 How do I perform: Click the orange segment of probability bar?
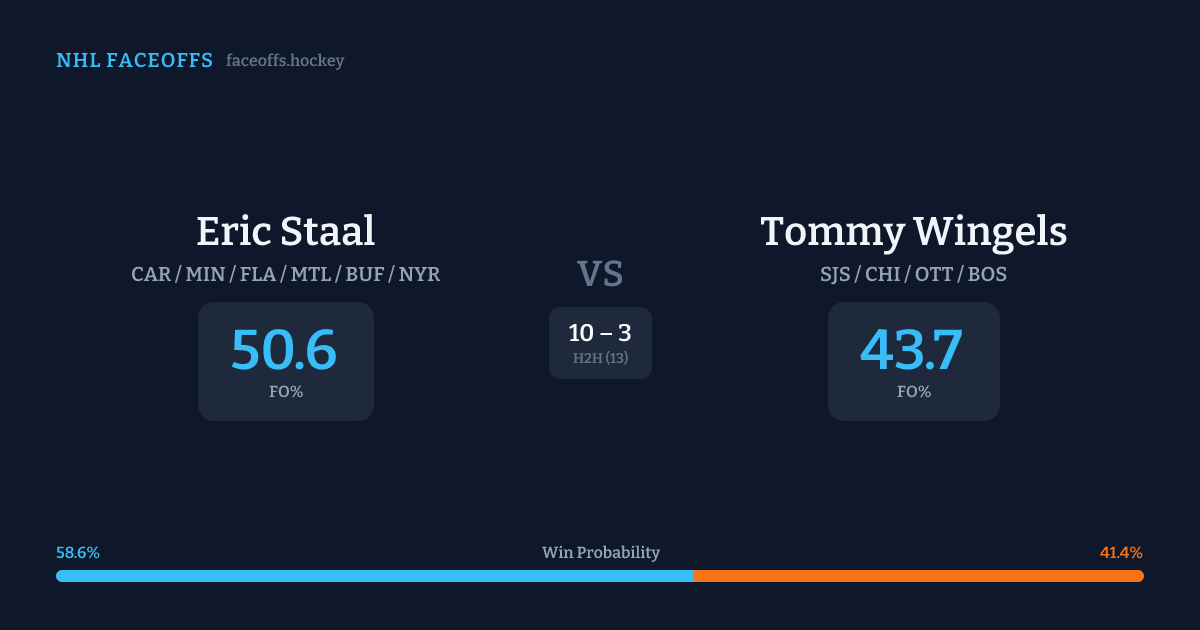click(x=918, y=576)
